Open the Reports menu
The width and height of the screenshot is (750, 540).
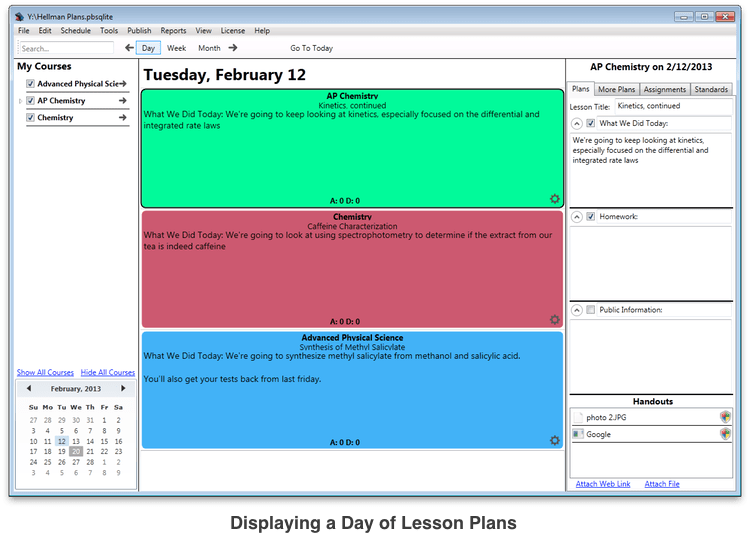pos(173,31)
